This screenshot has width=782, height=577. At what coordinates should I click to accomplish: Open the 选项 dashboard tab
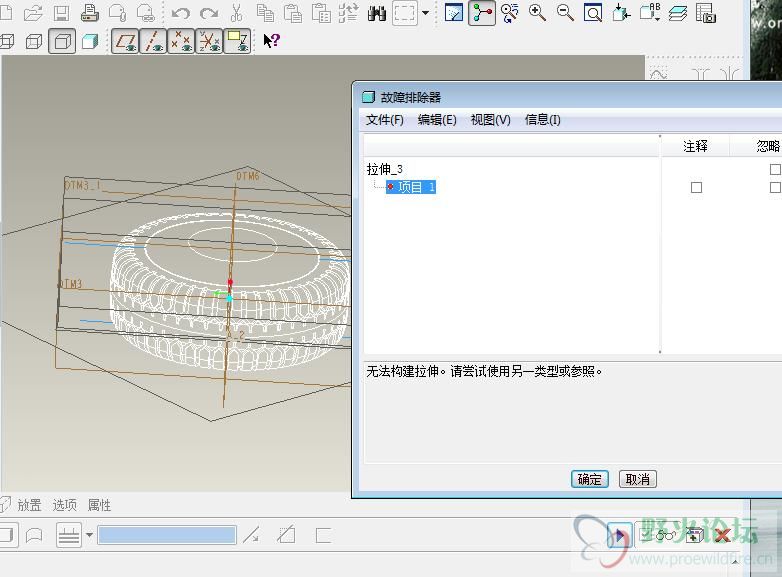click(x=65, y=505)
